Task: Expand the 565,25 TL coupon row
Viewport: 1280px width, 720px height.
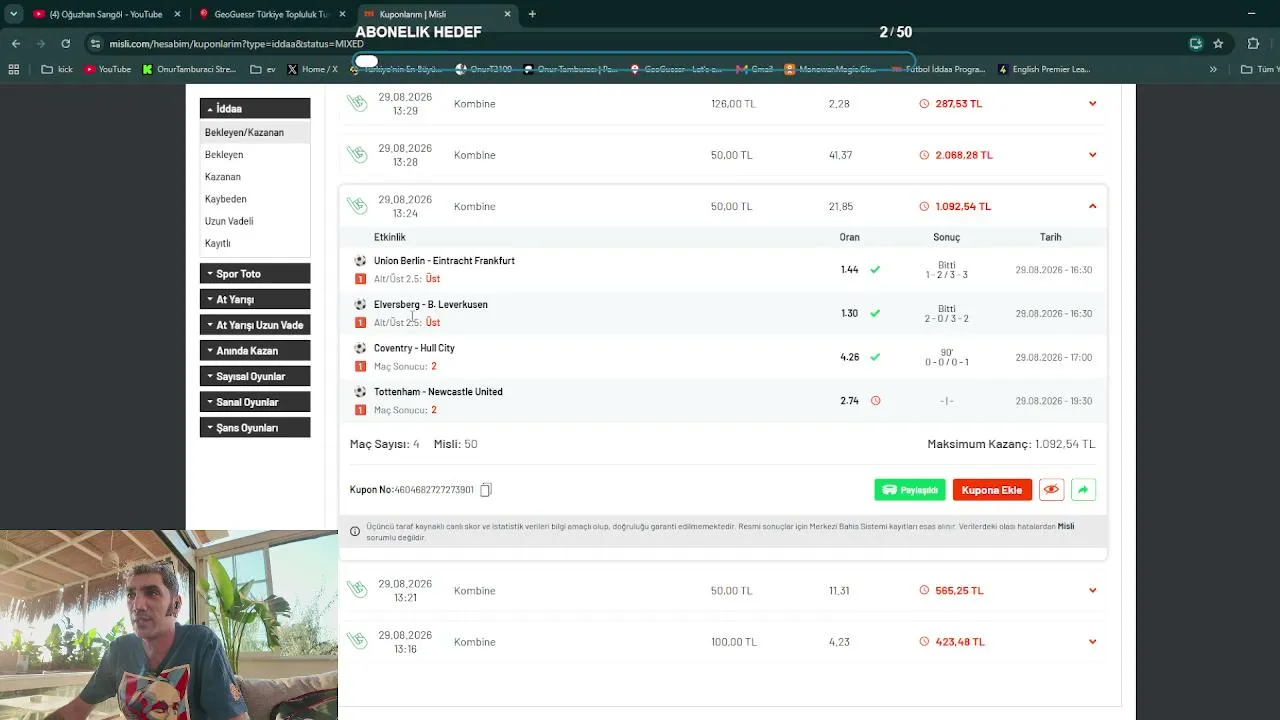Action: click(1092, 590)
